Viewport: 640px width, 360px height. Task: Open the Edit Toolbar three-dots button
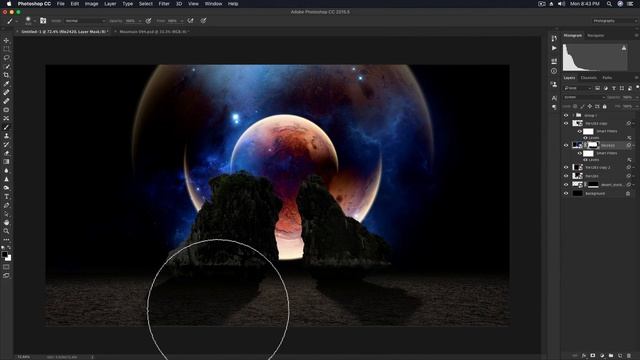6,240
